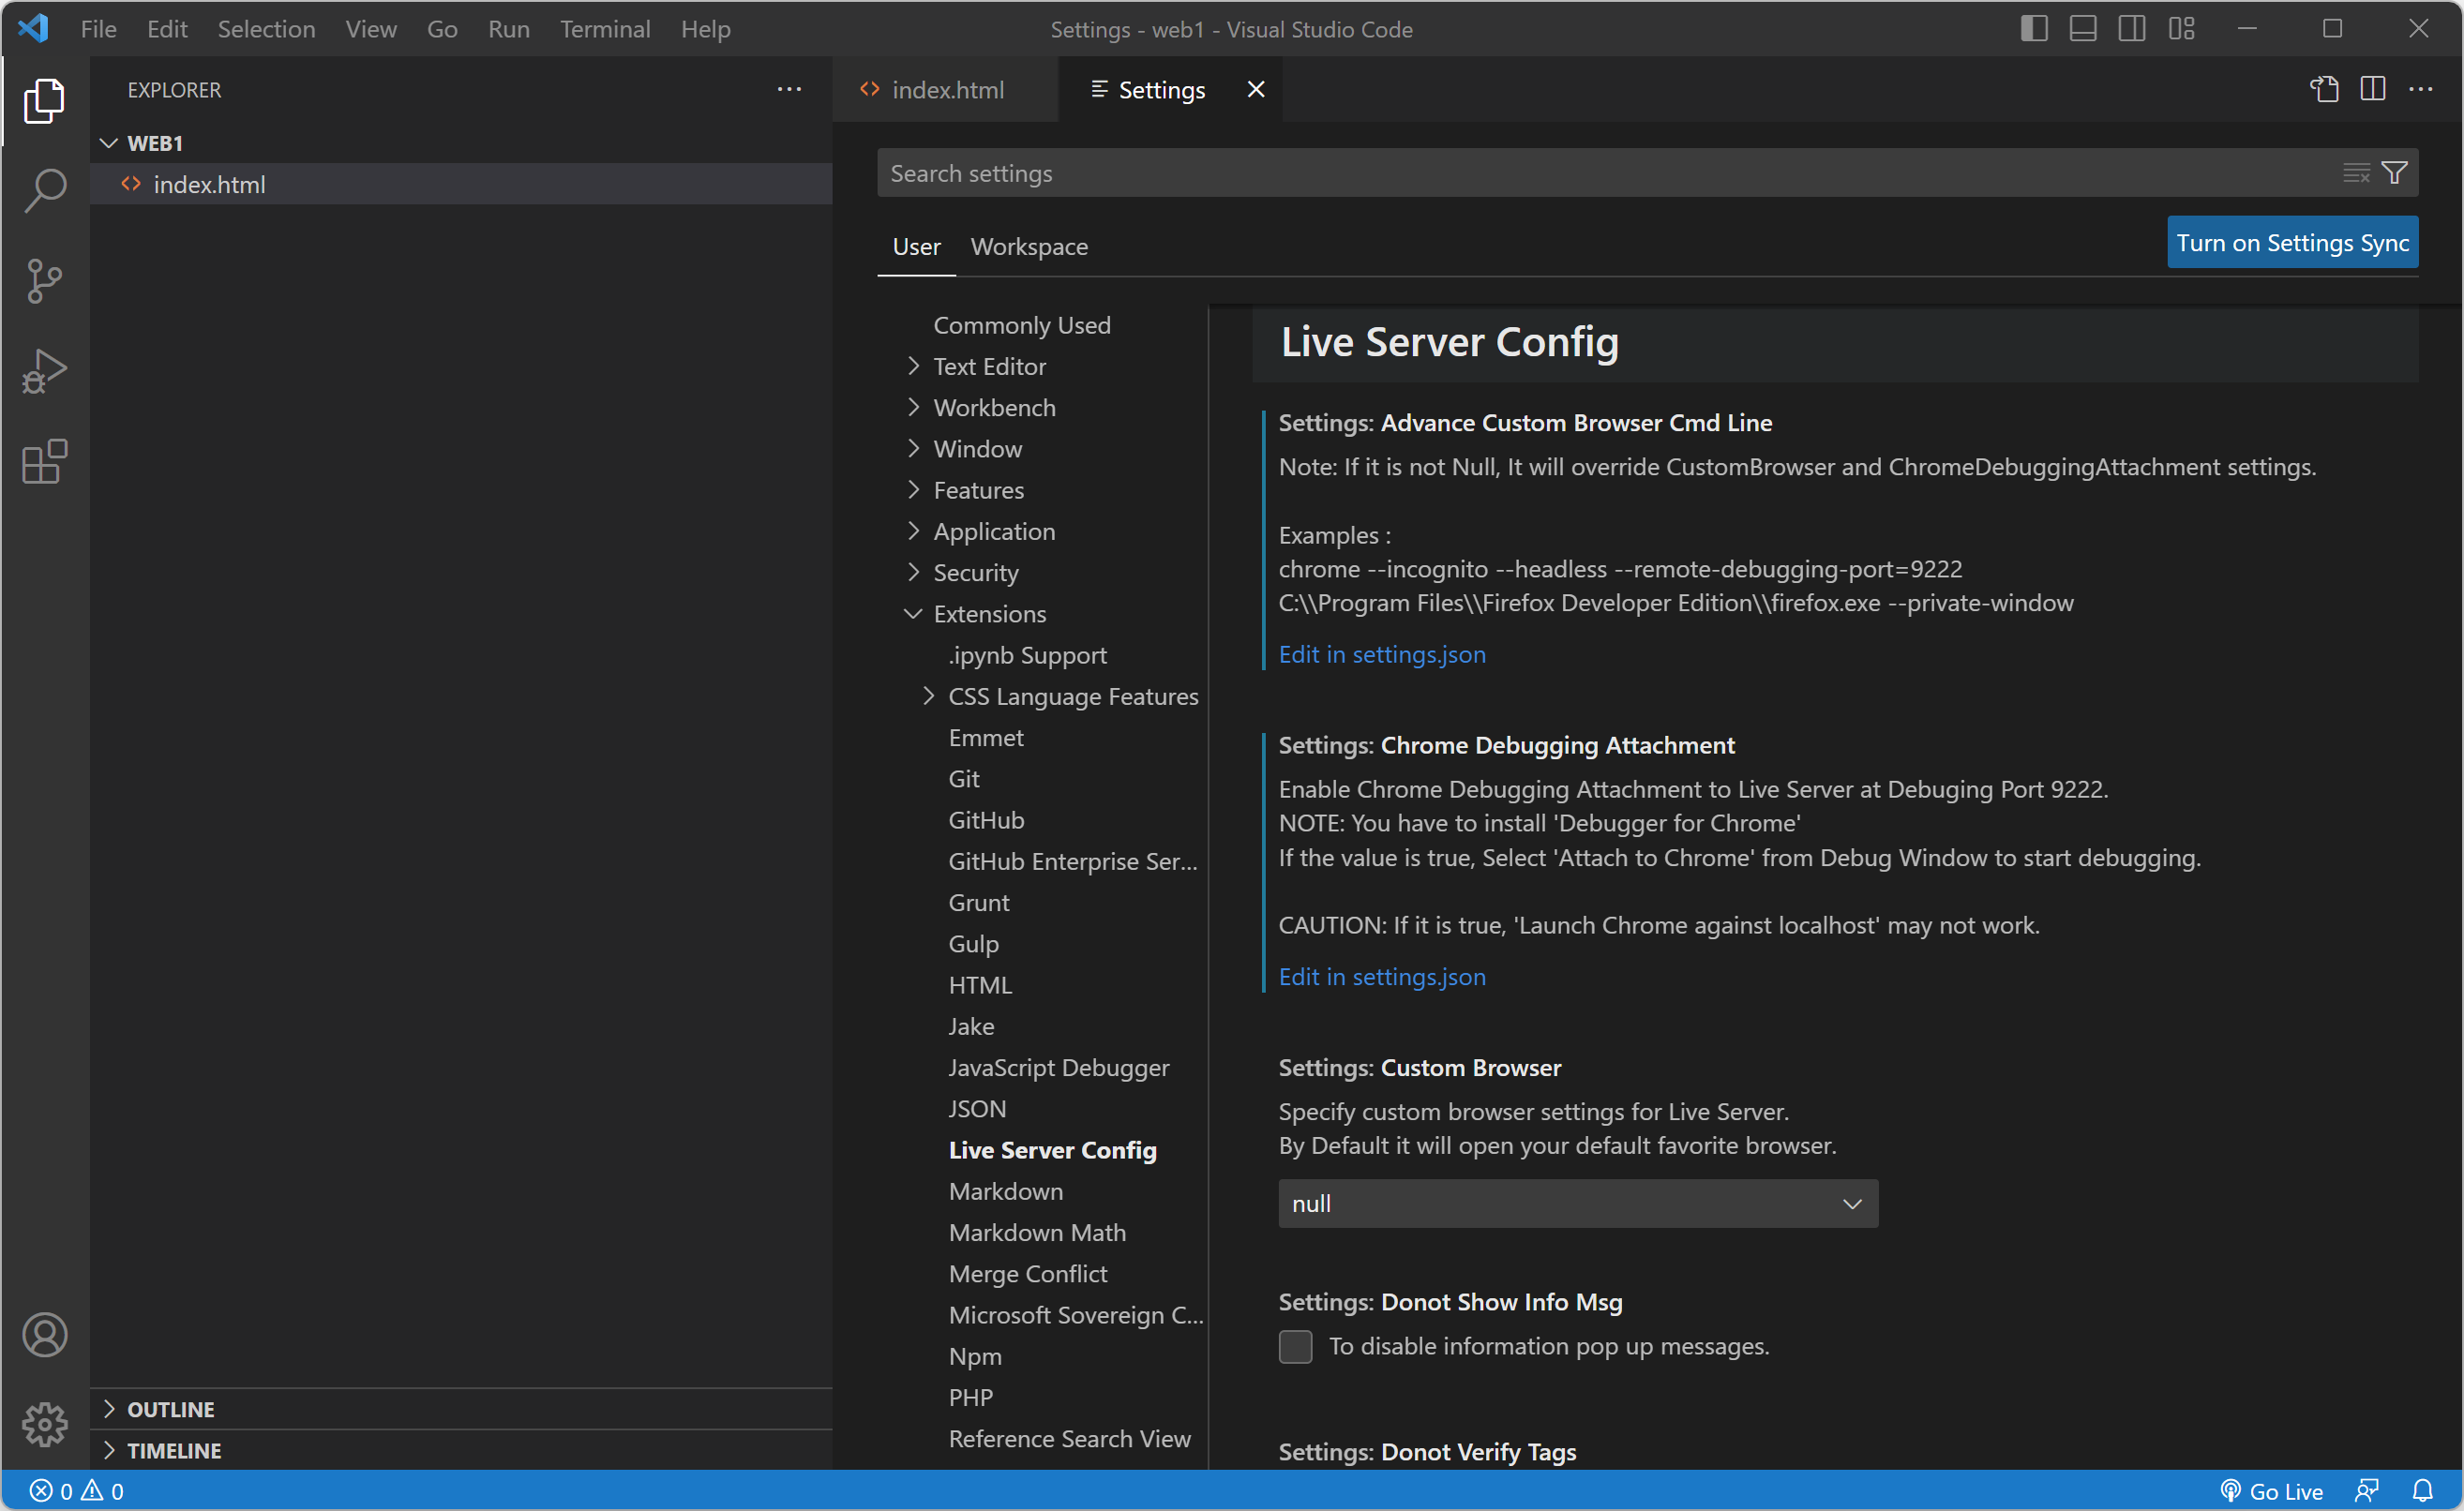Image resolution: width=2464 pixels, height=1511 pixels.
Task: Open the Source Control view
Action: click(45, 281)
